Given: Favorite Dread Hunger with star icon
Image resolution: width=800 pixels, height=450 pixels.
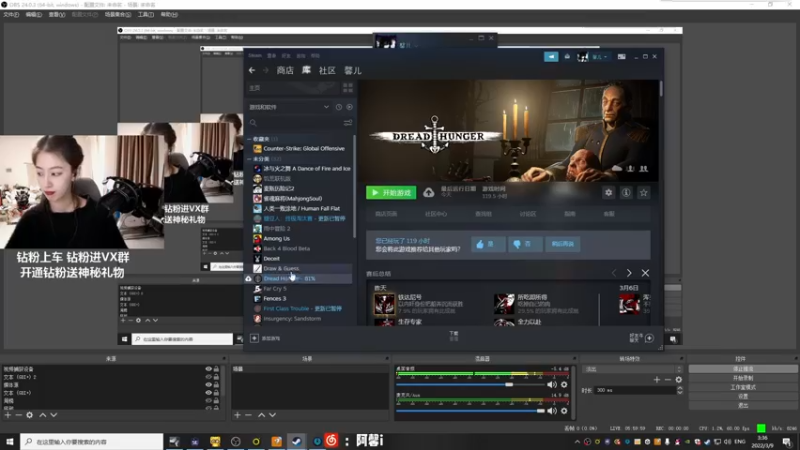Looking at the screenshot, I should pyautogui.click(x=644, y=192).
